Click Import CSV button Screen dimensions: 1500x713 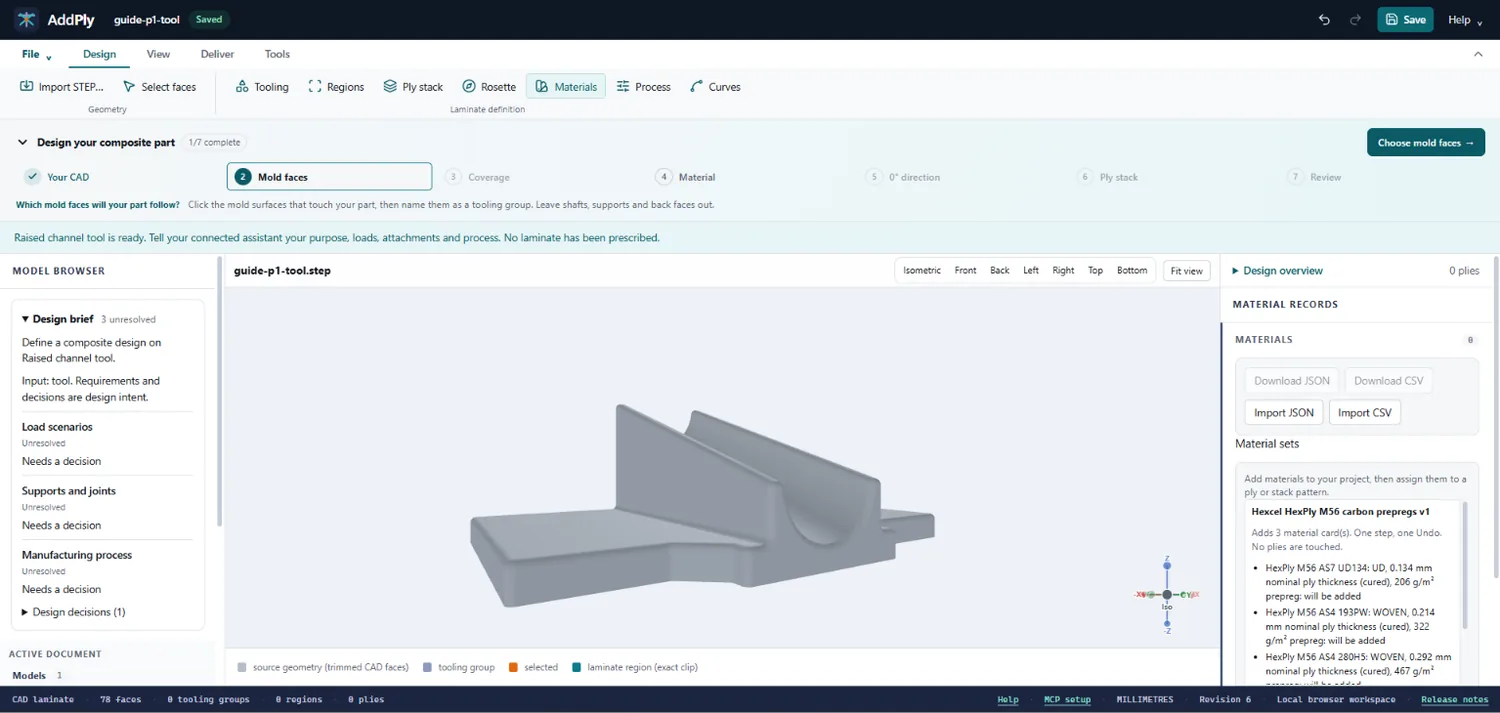[1365, 413]
